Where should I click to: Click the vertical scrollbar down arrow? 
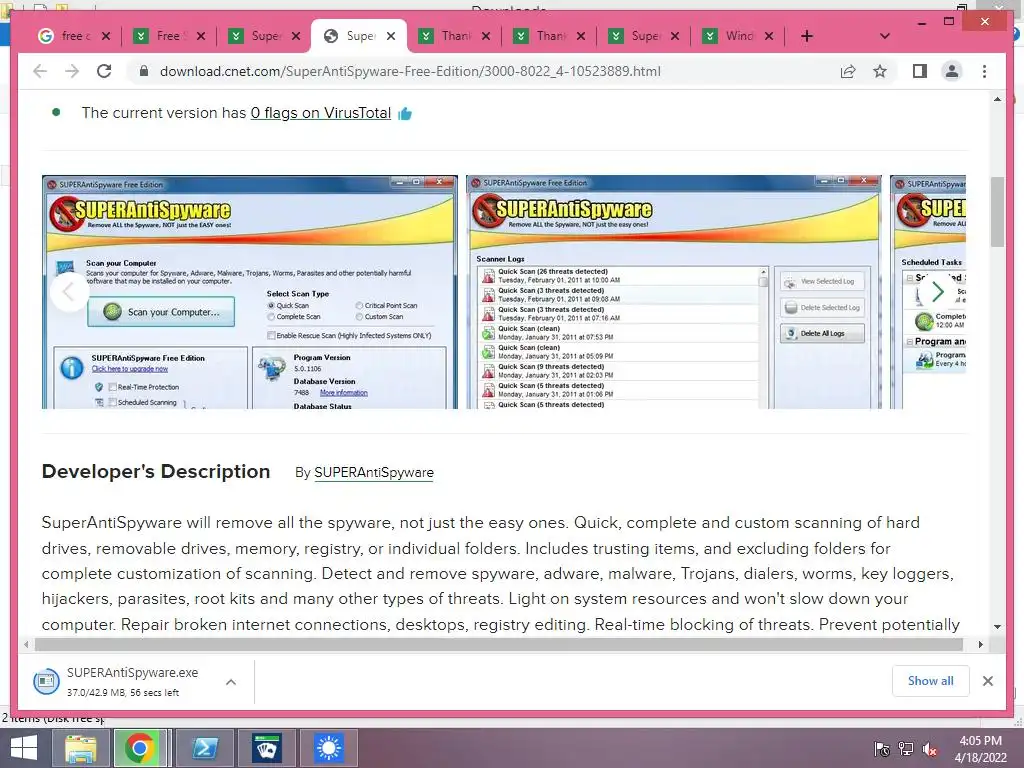997,626
